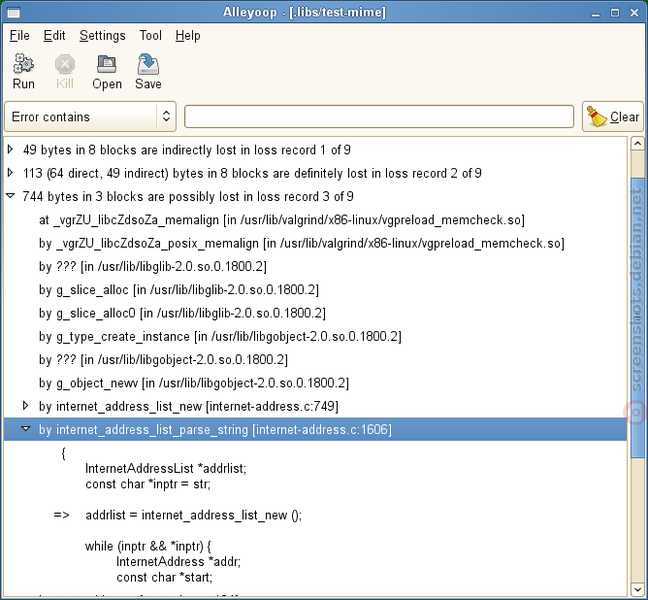Click the 'while (inptr && *inptr) {' line
This screenshot has width=648, height=600.
click(148, 546)
